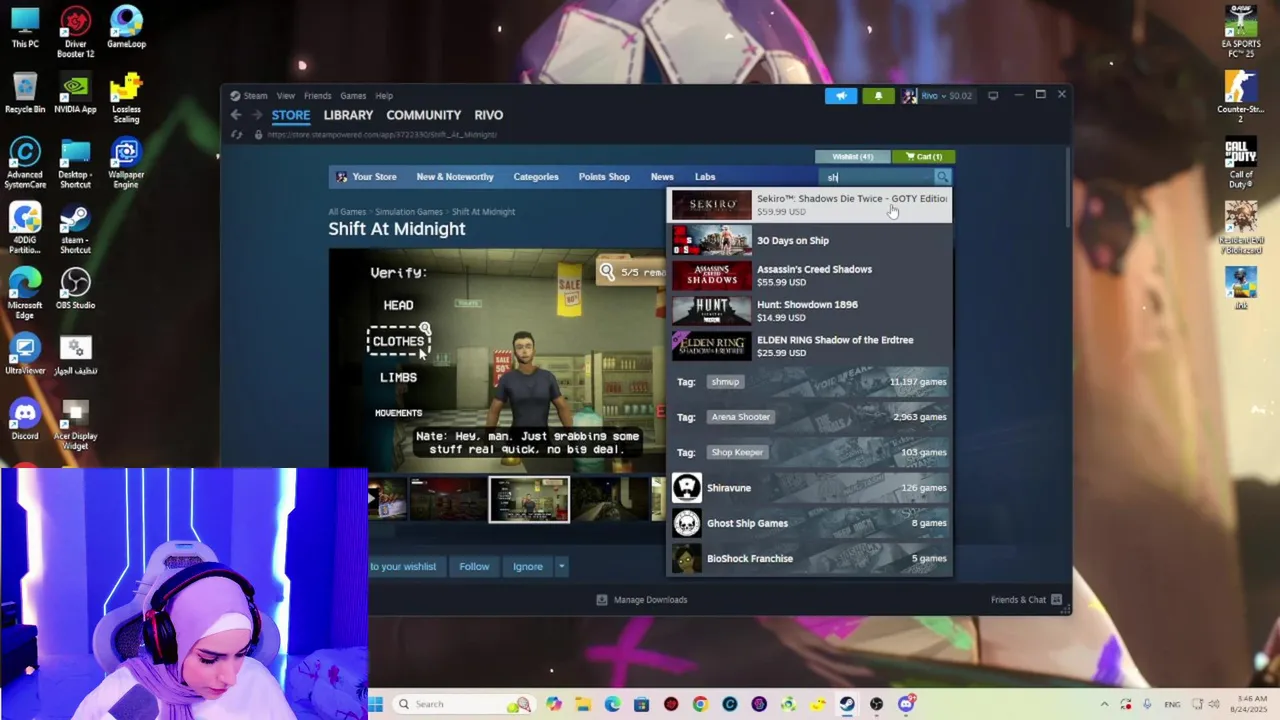Add the game to your wishlist
Screen dimensions: 1280x720
click(x=404, y=567)
